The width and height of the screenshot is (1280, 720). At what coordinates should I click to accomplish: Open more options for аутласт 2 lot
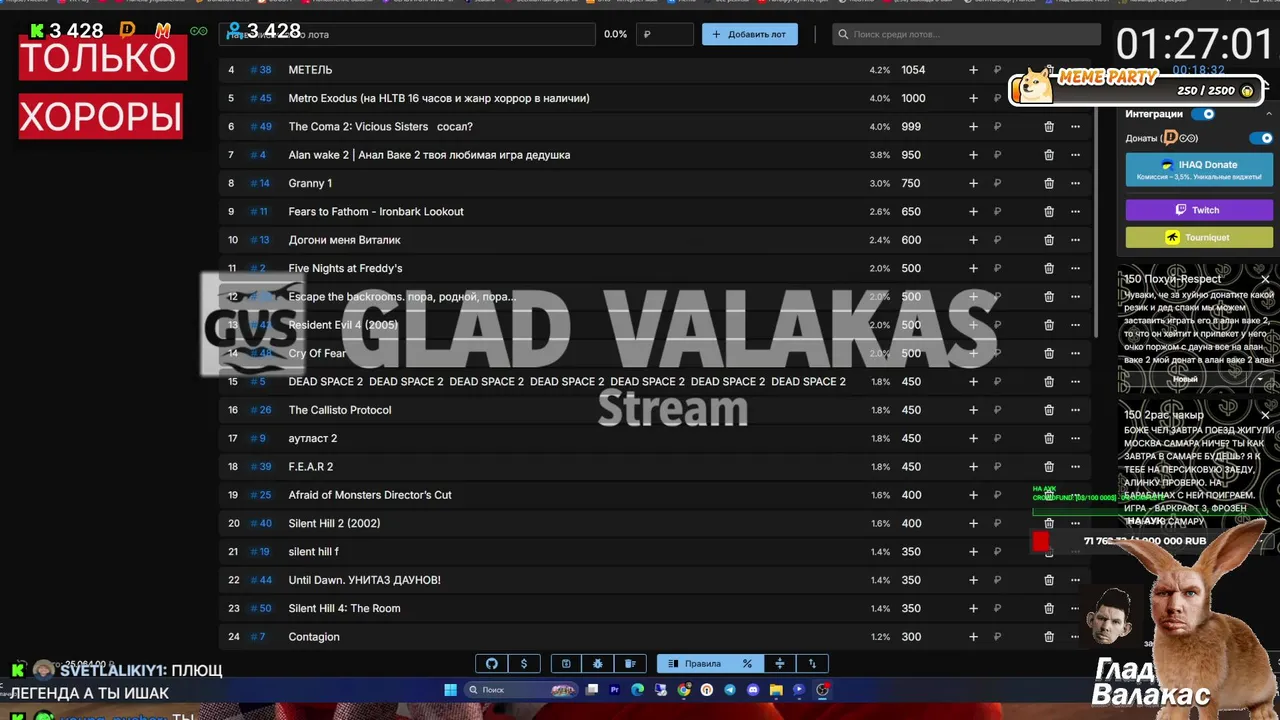coord(1075,438)
